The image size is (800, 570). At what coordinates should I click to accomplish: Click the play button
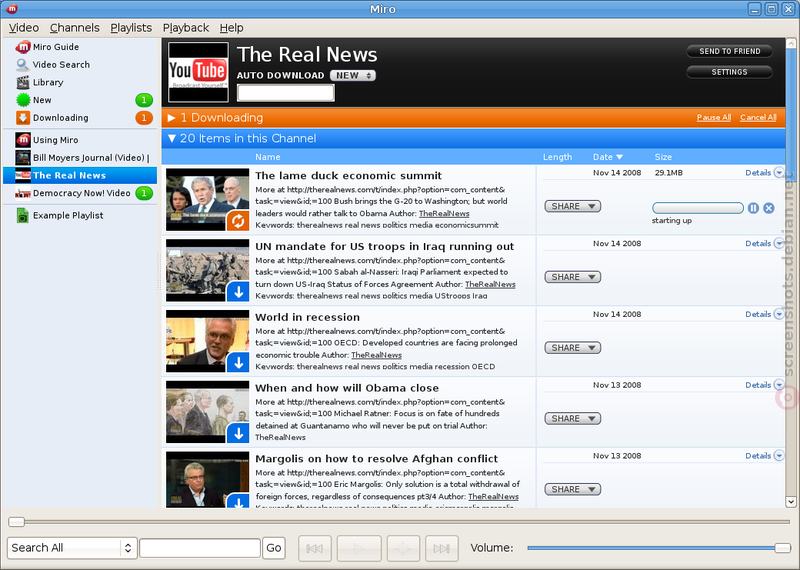[x=359, y=548]
